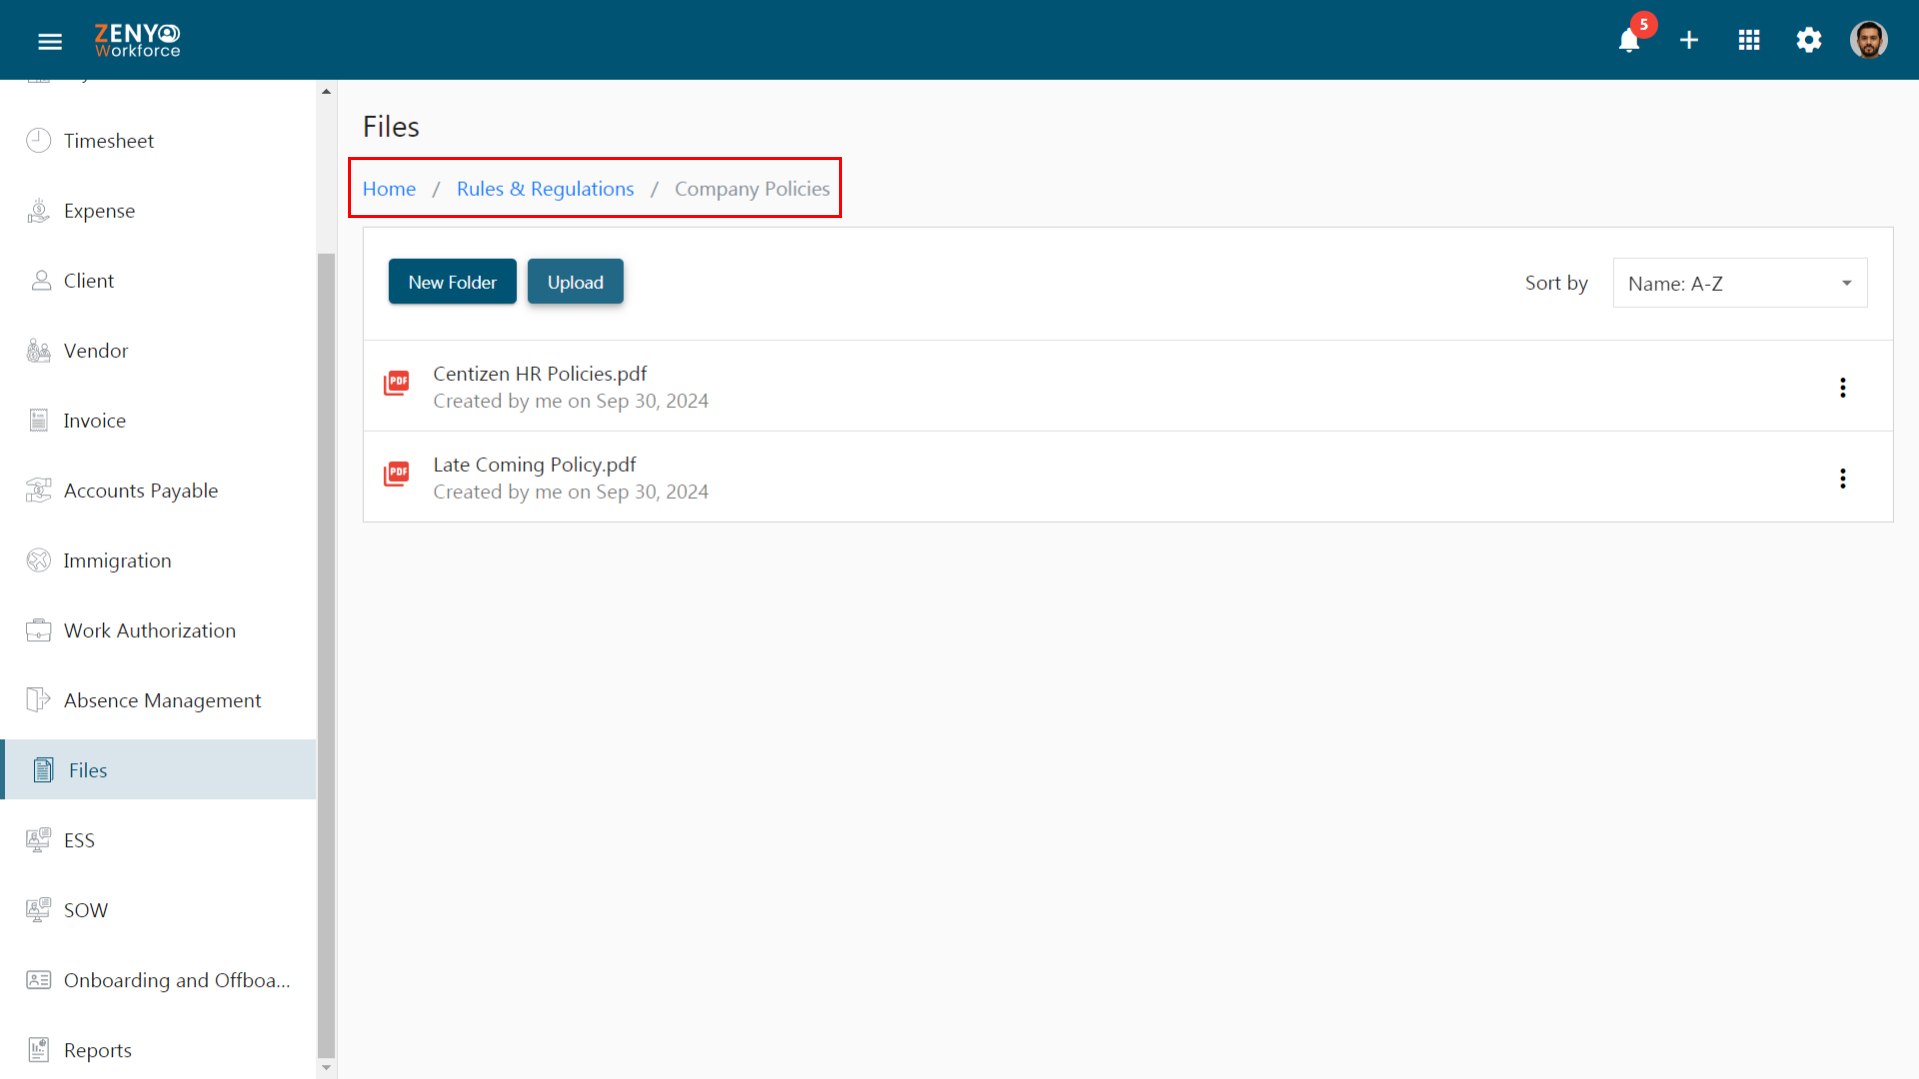Open the Late Coming Policy.pdf file
The image size is (1919, 1079).
pos(534,464)
